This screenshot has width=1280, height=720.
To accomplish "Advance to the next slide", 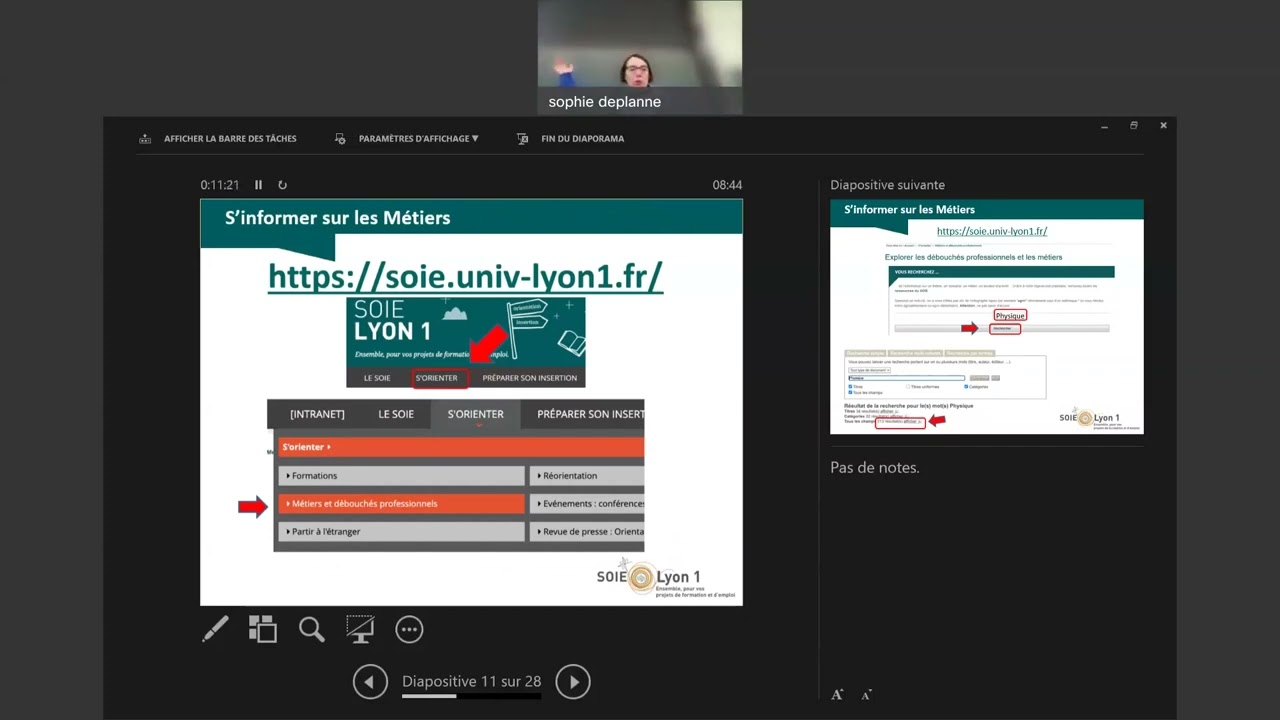I will point(573,682).
